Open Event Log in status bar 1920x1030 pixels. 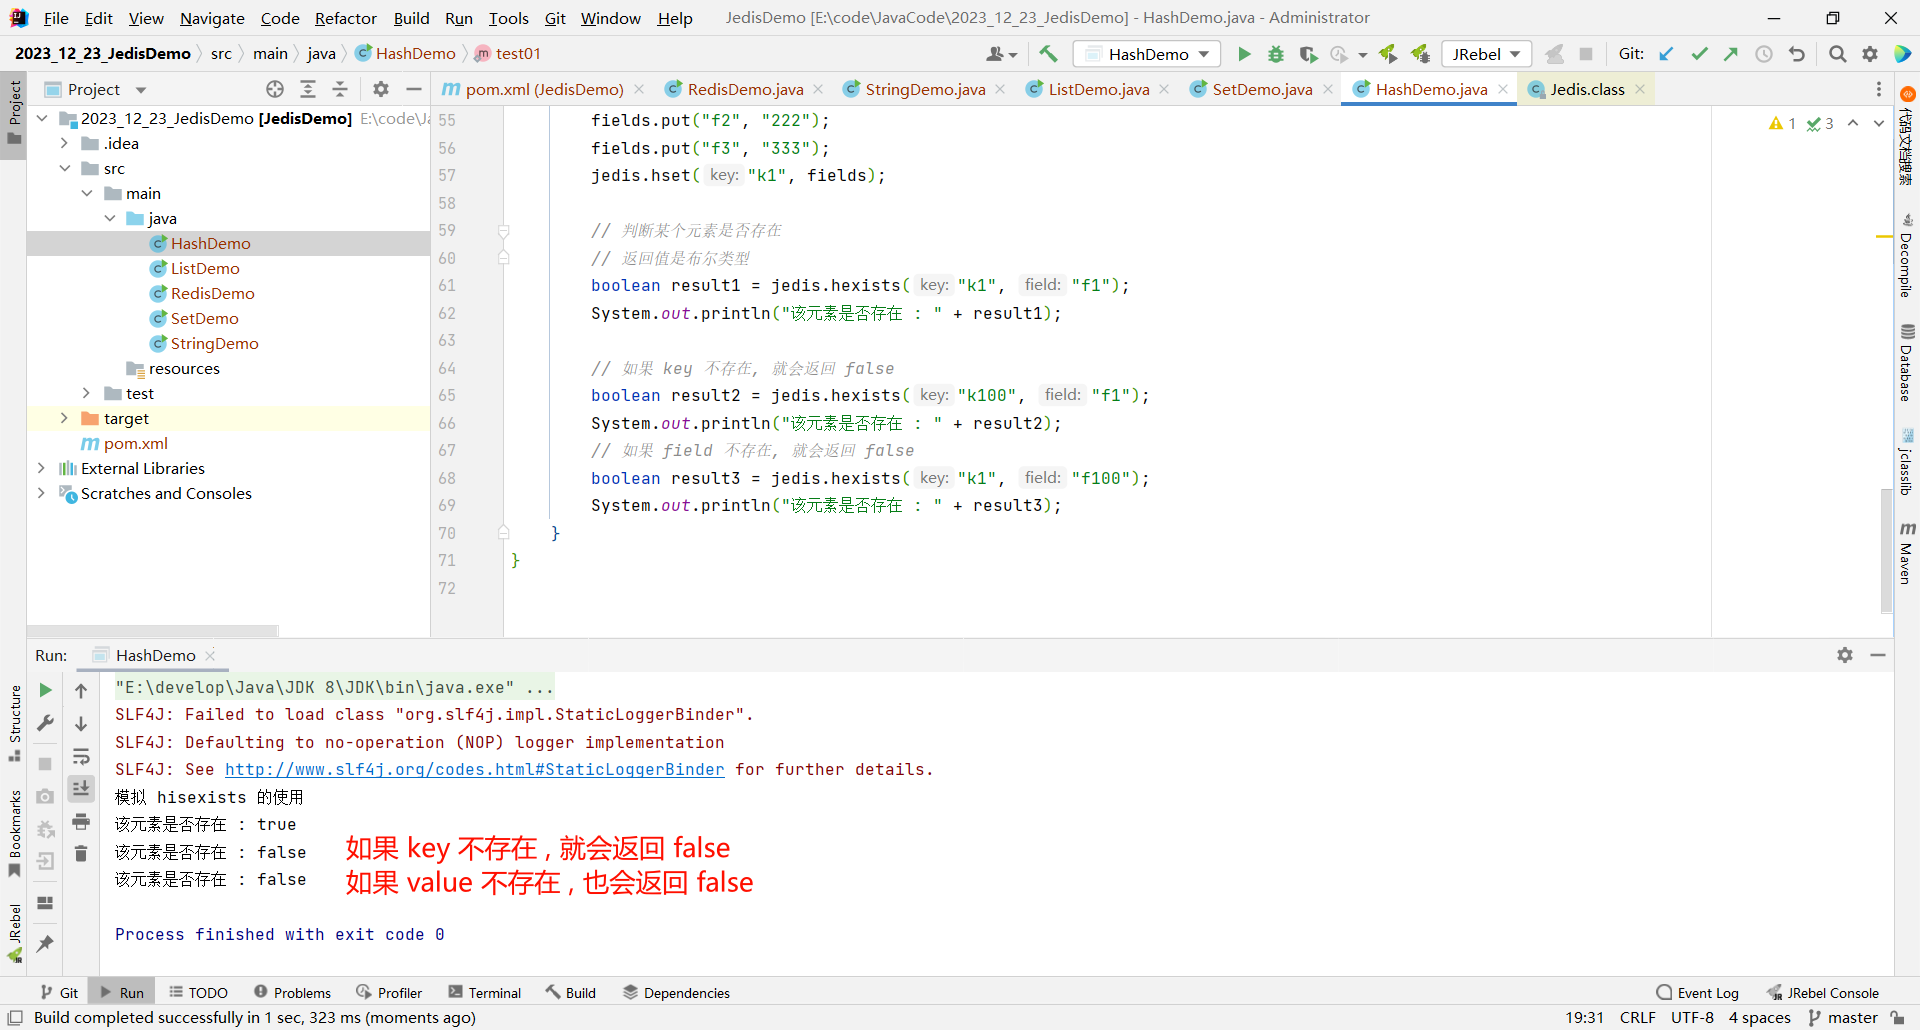(x=1697, y=992)
